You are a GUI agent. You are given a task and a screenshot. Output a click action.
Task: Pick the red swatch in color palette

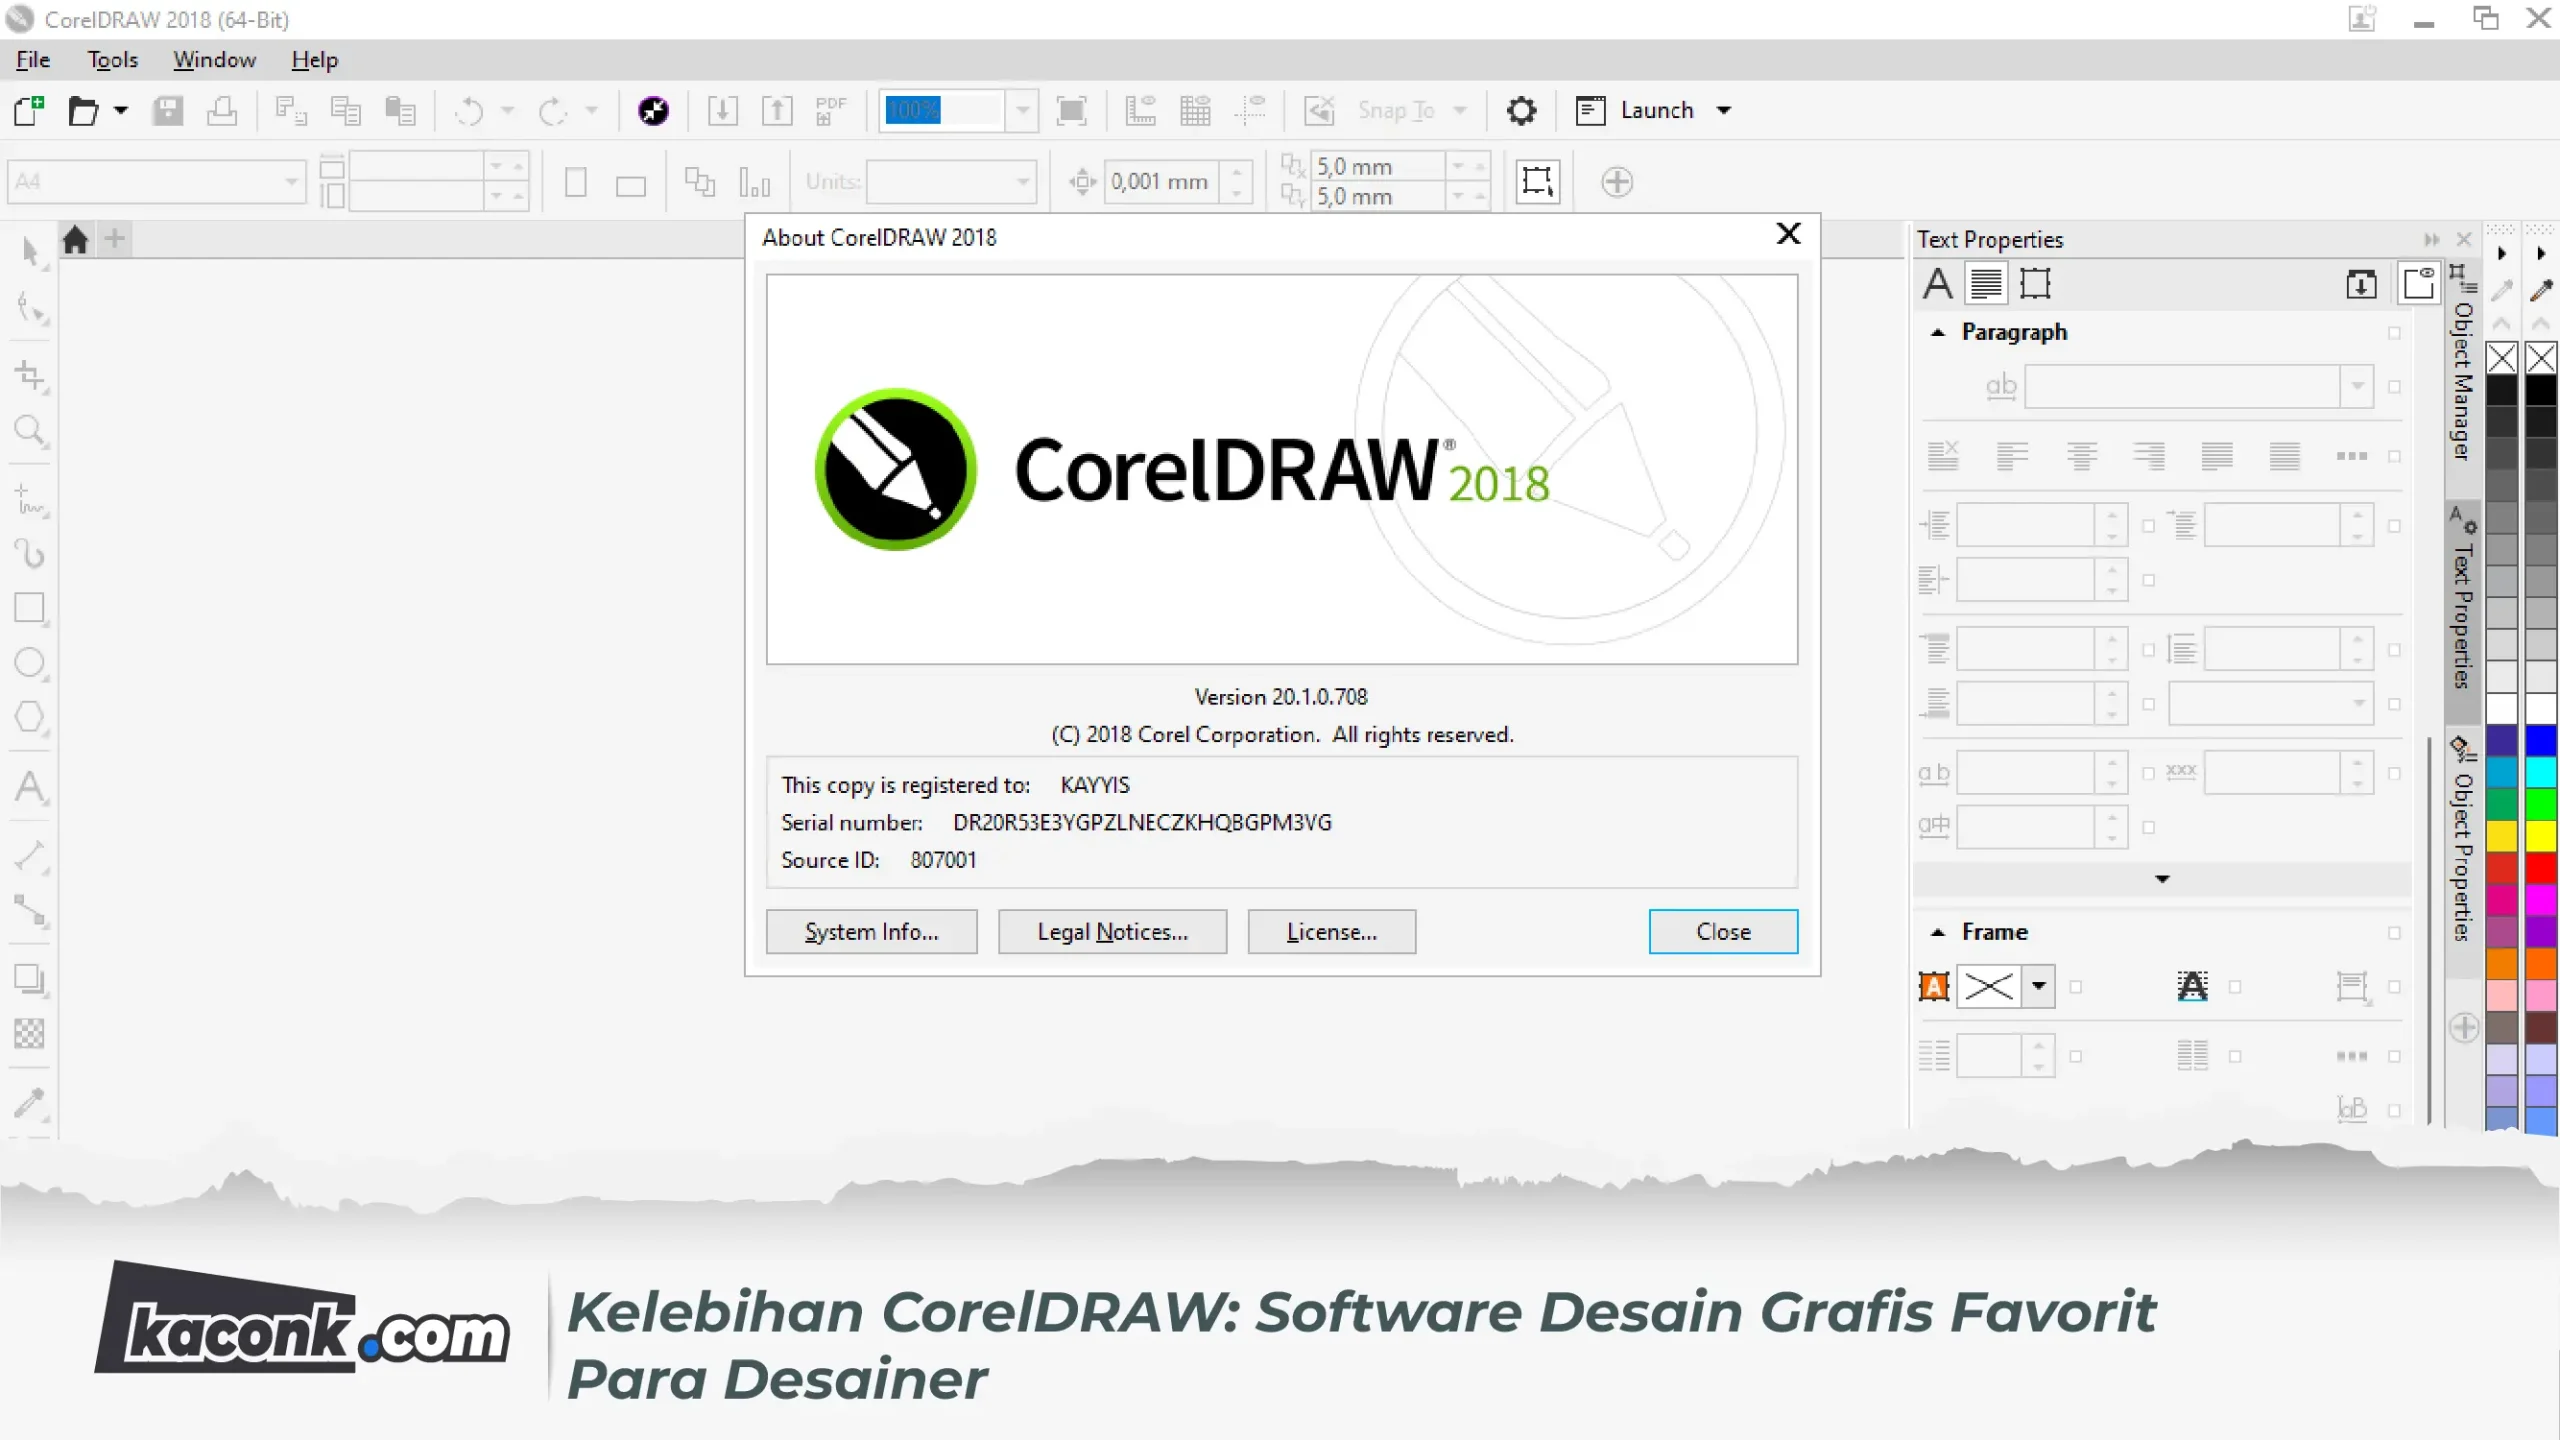2541,868
